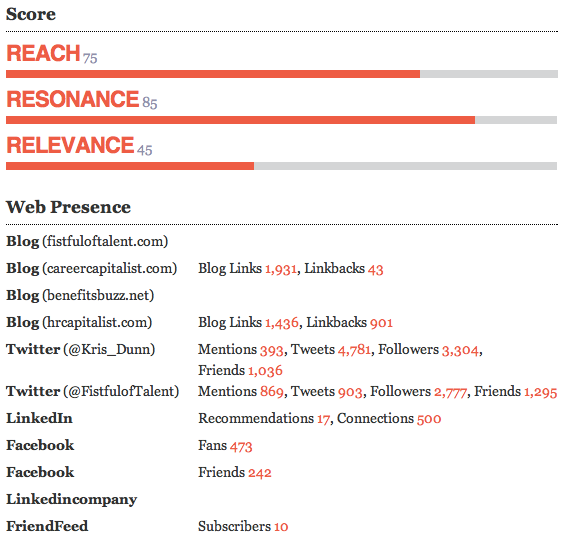Open the hrcapitalist.com blog entry
565x544 pixels.
click(79, 322)
